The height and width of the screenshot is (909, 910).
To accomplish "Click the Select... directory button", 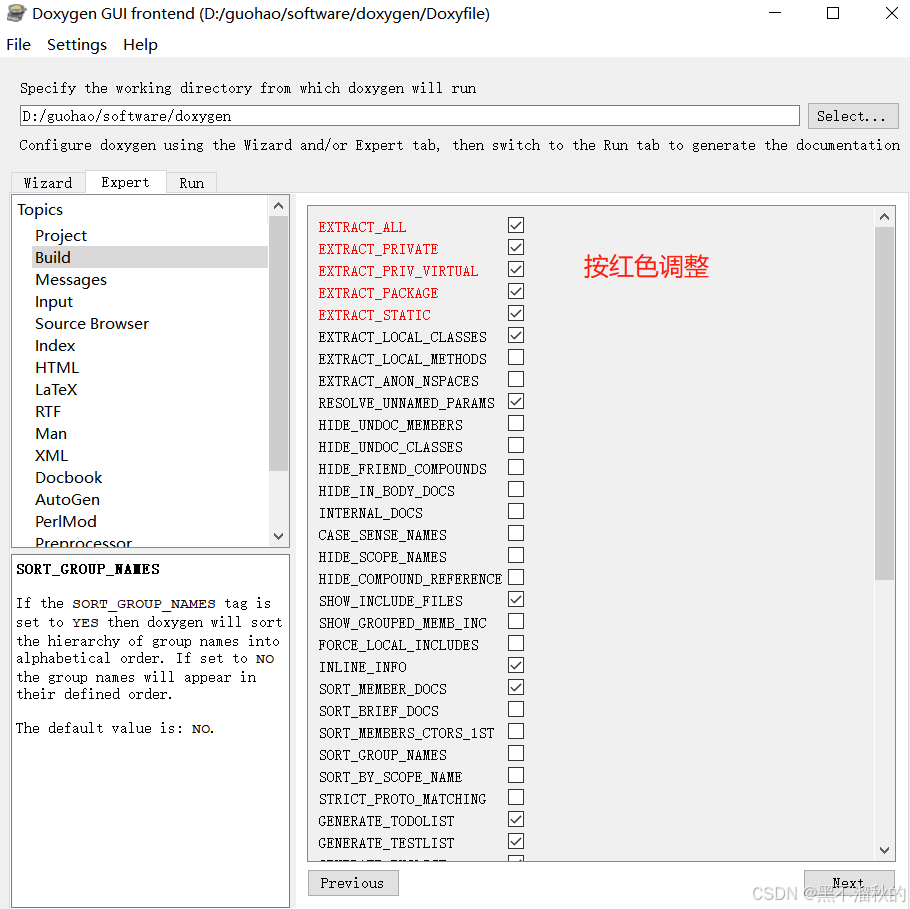I will (853, 116).
